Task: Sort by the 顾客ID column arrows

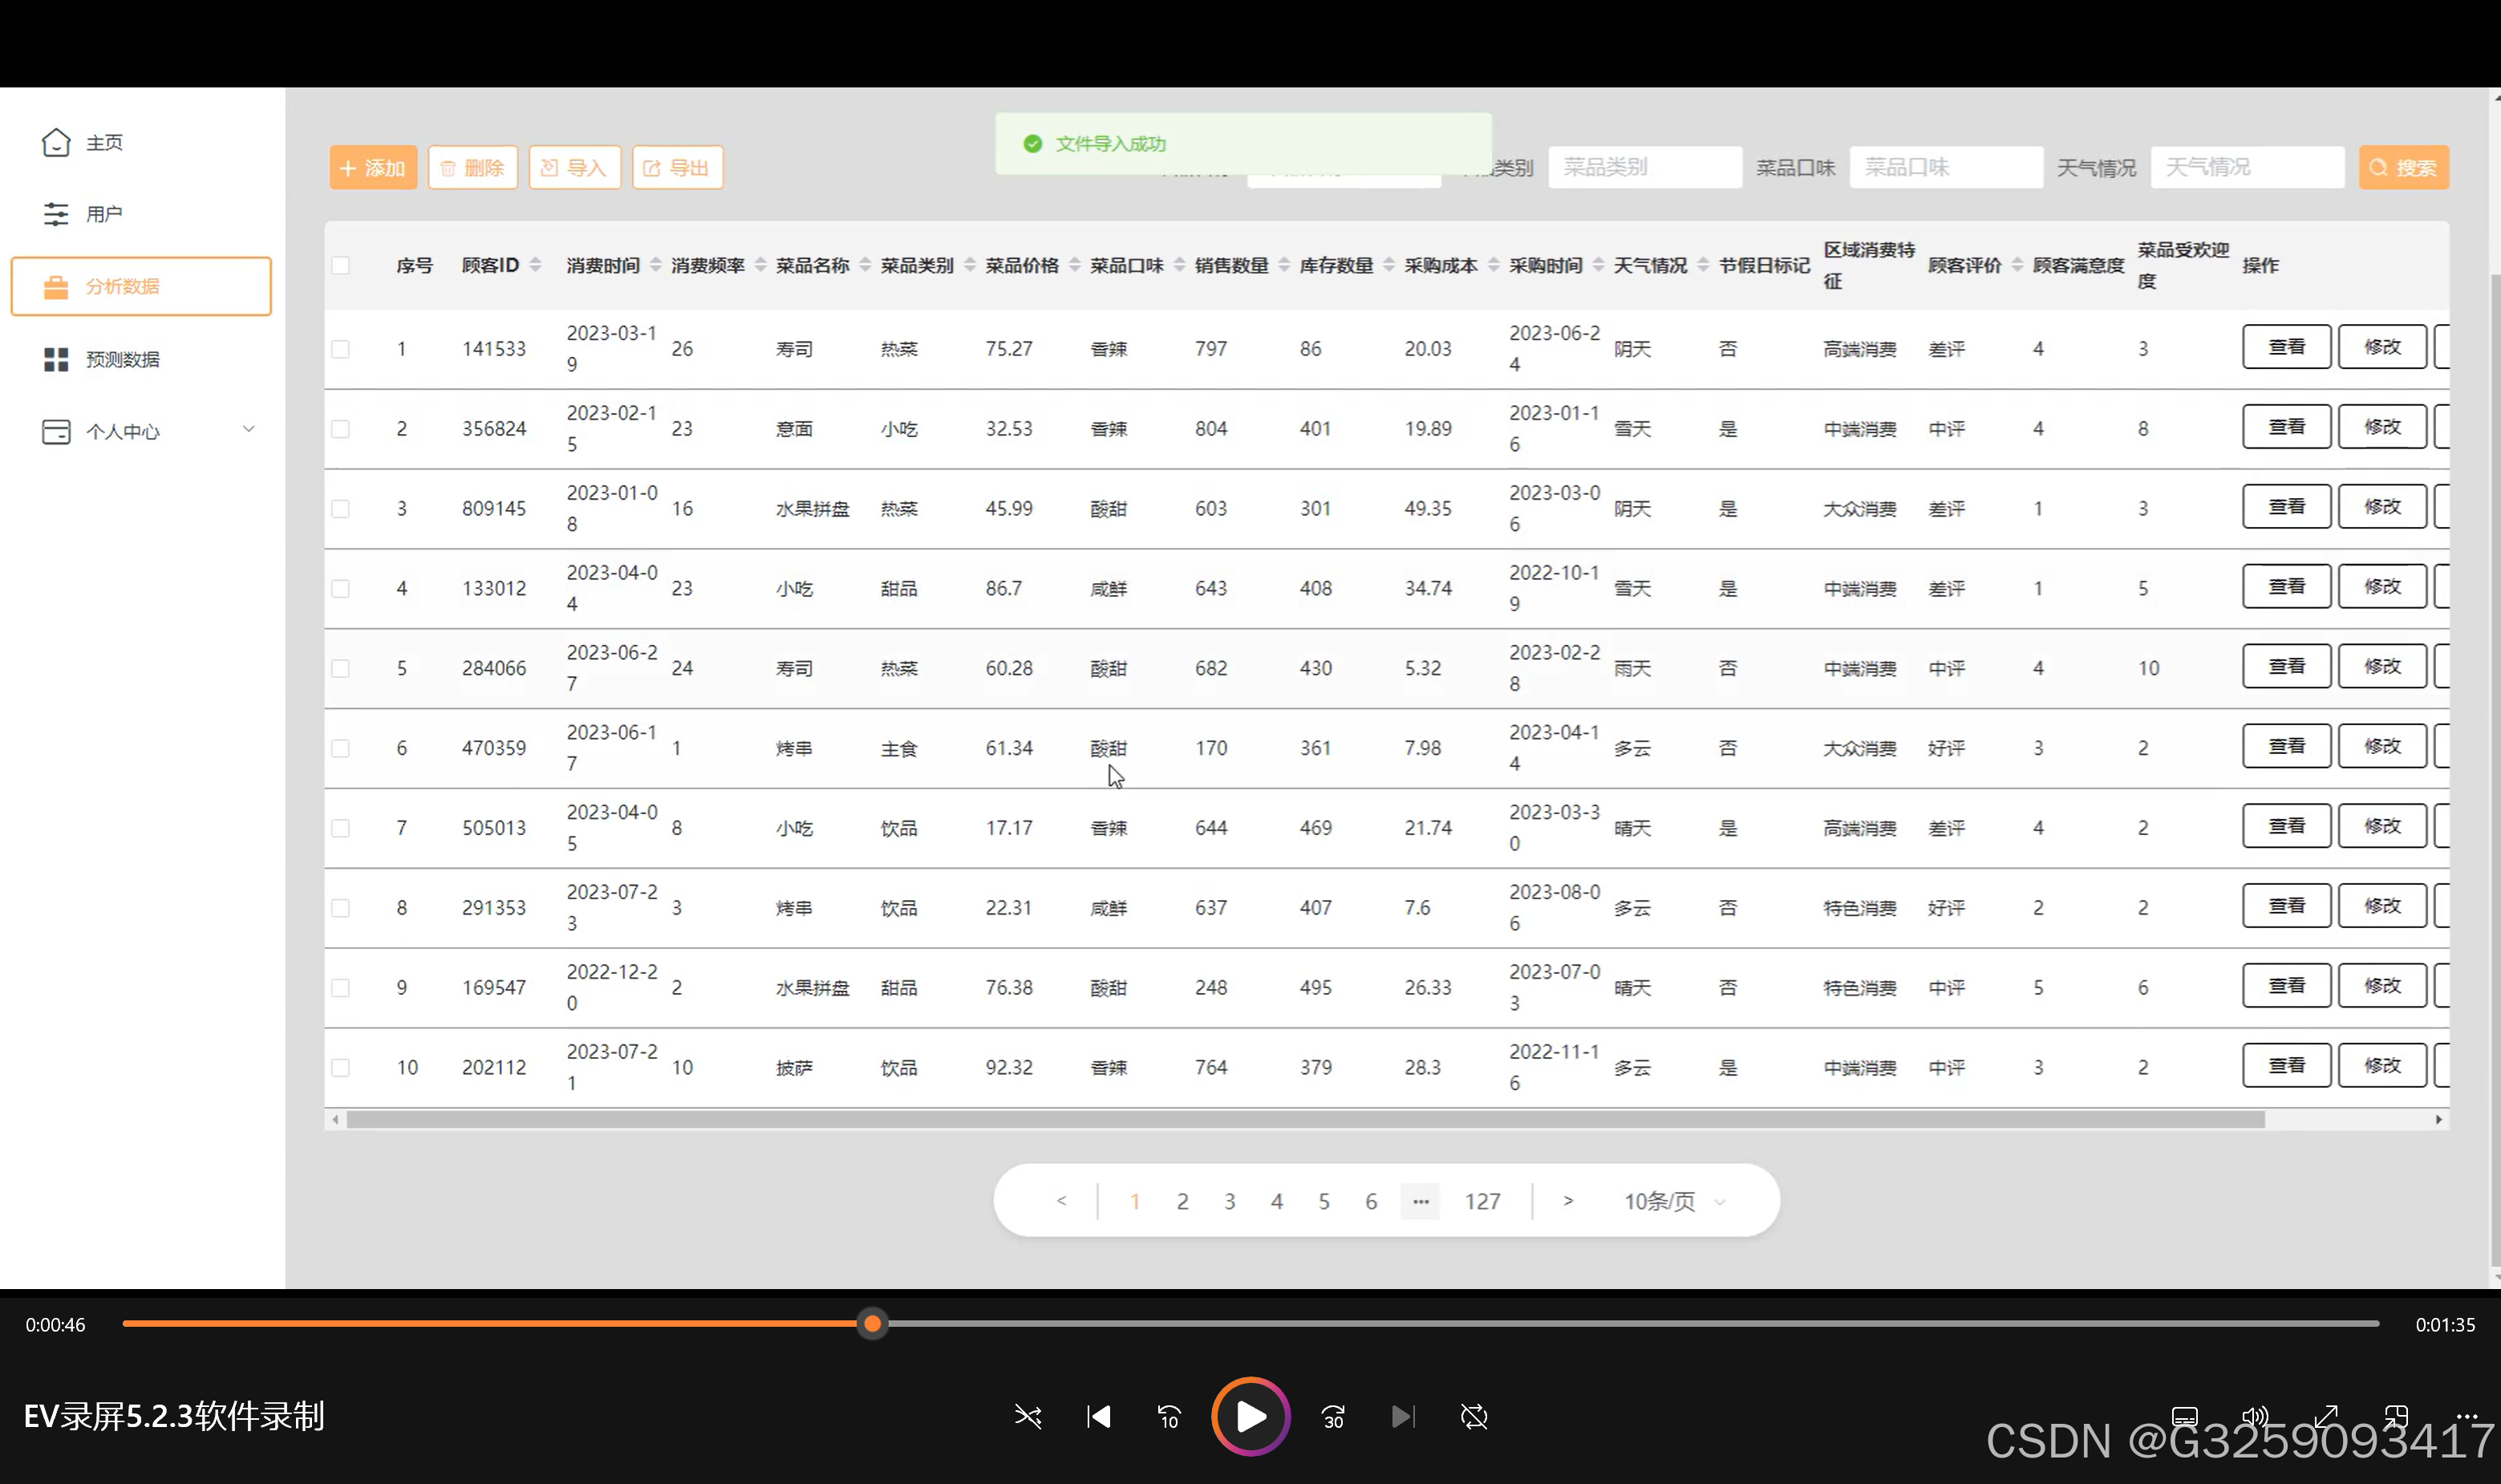Action: [536, 265]
